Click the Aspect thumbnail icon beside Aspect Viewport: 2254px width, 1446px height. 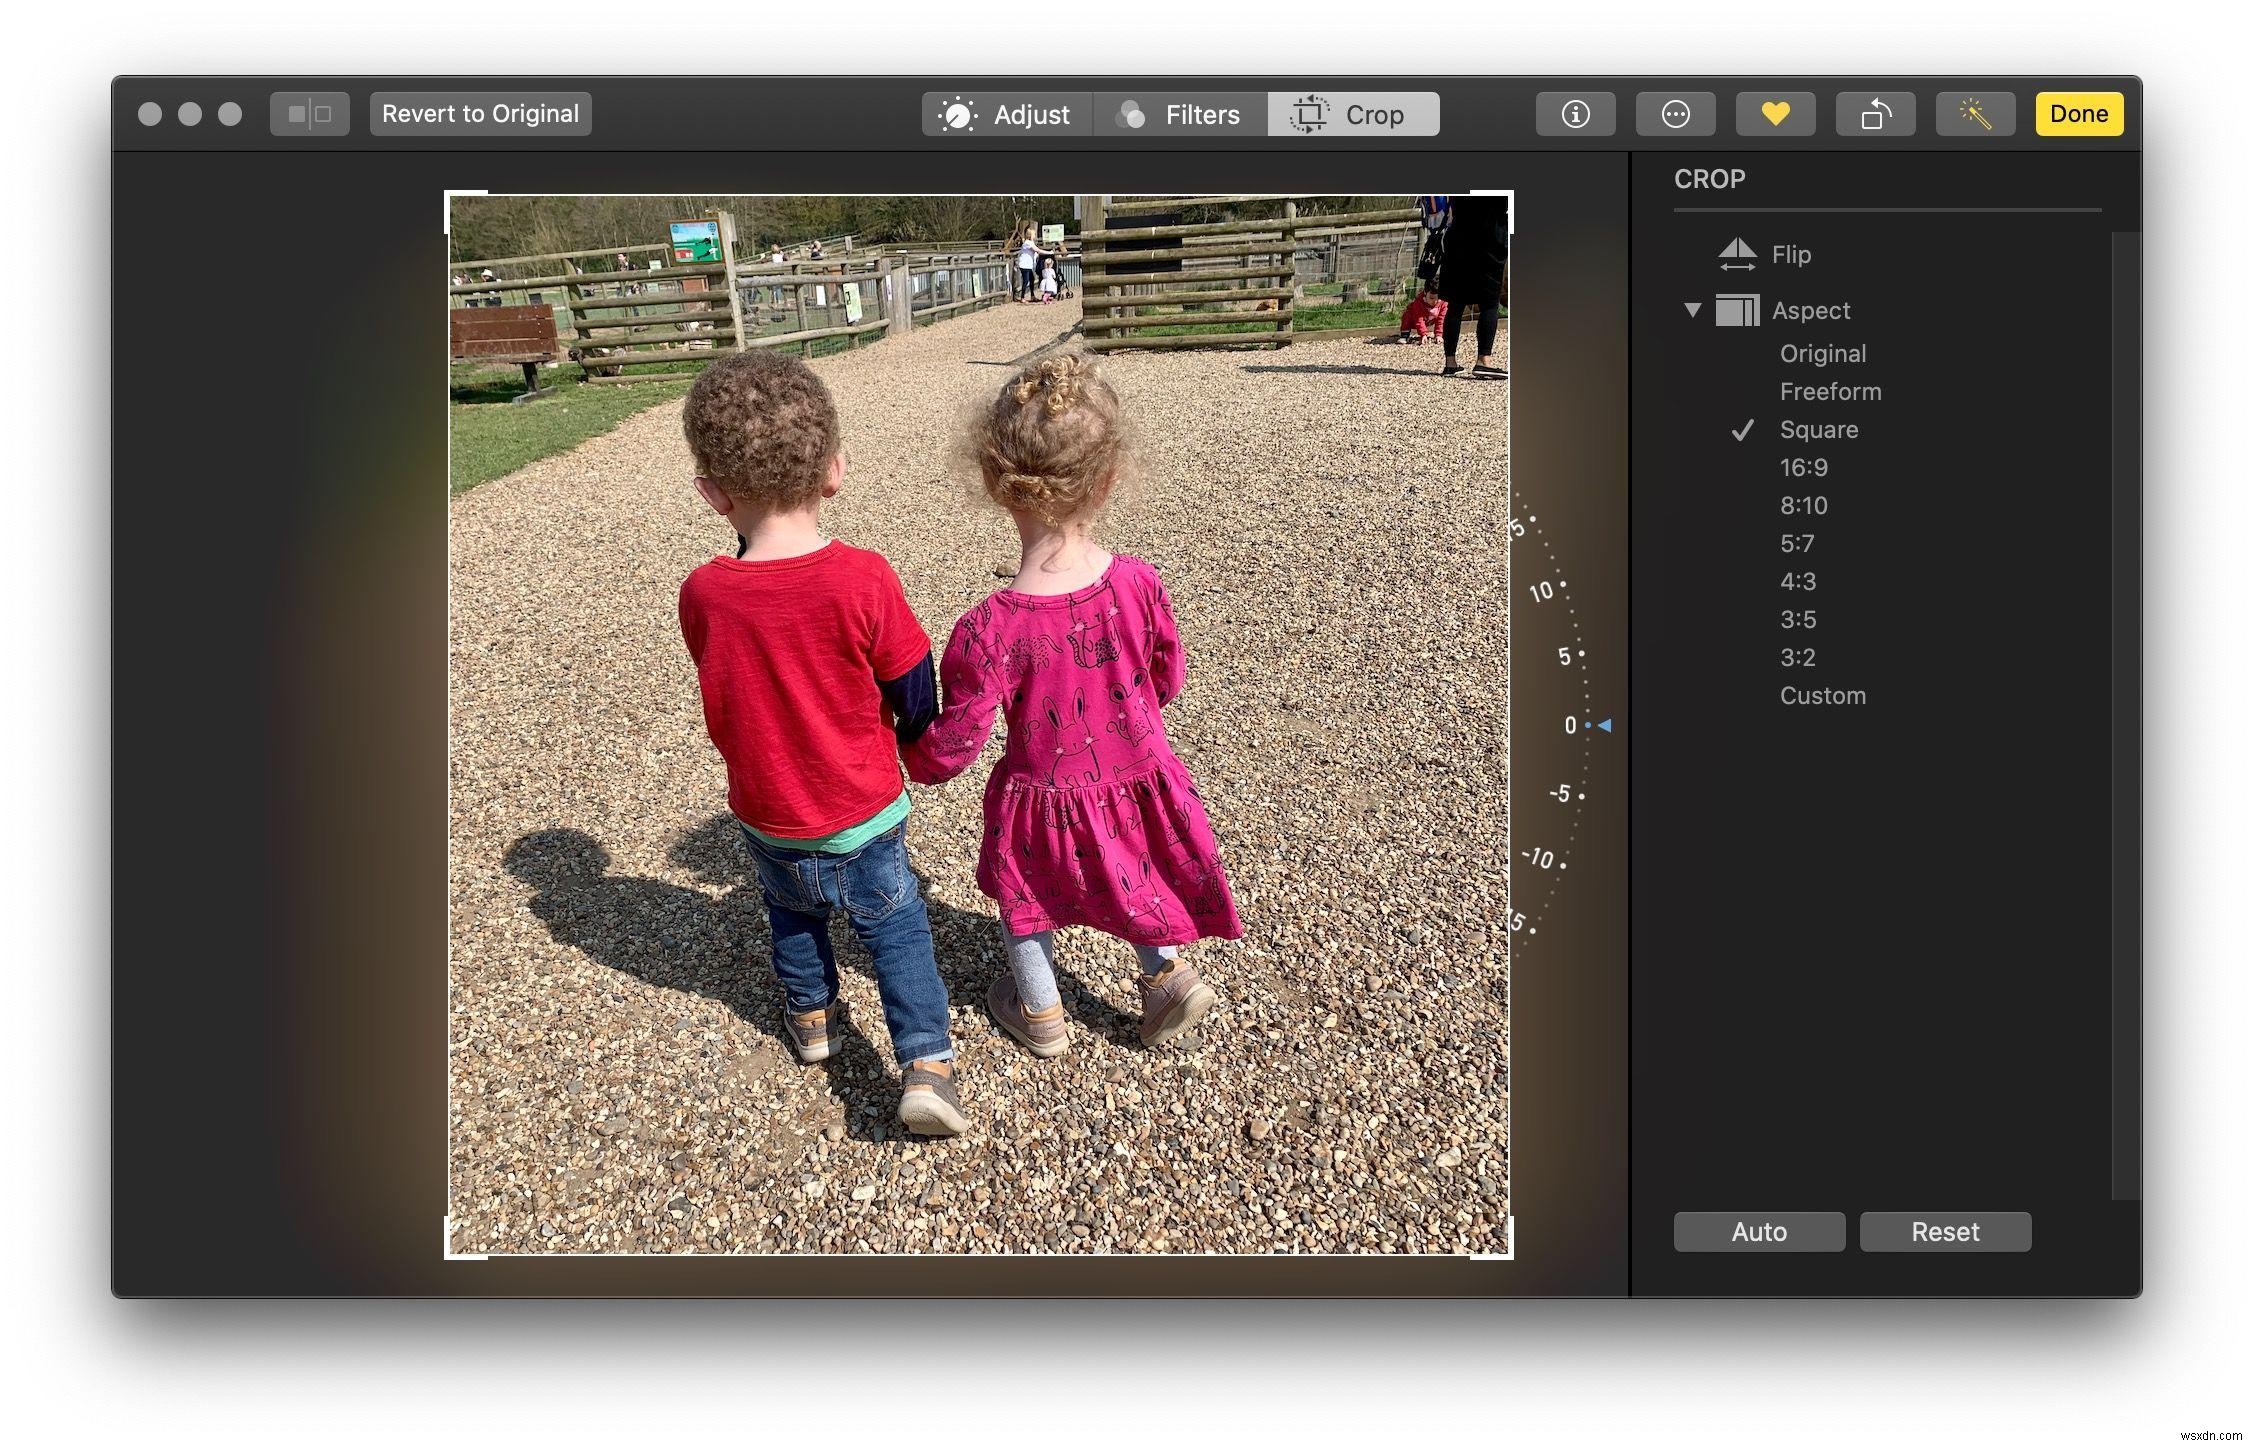click(x=1737, y=310)
